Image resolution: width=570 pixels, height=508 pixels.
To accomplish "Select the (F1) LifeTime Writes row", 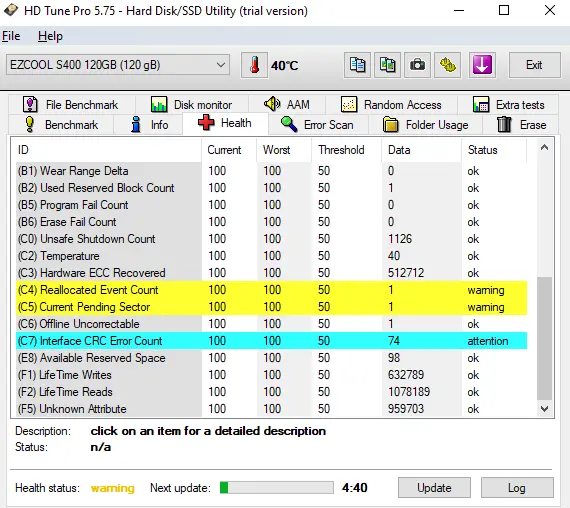I will [x=272, y=375].
